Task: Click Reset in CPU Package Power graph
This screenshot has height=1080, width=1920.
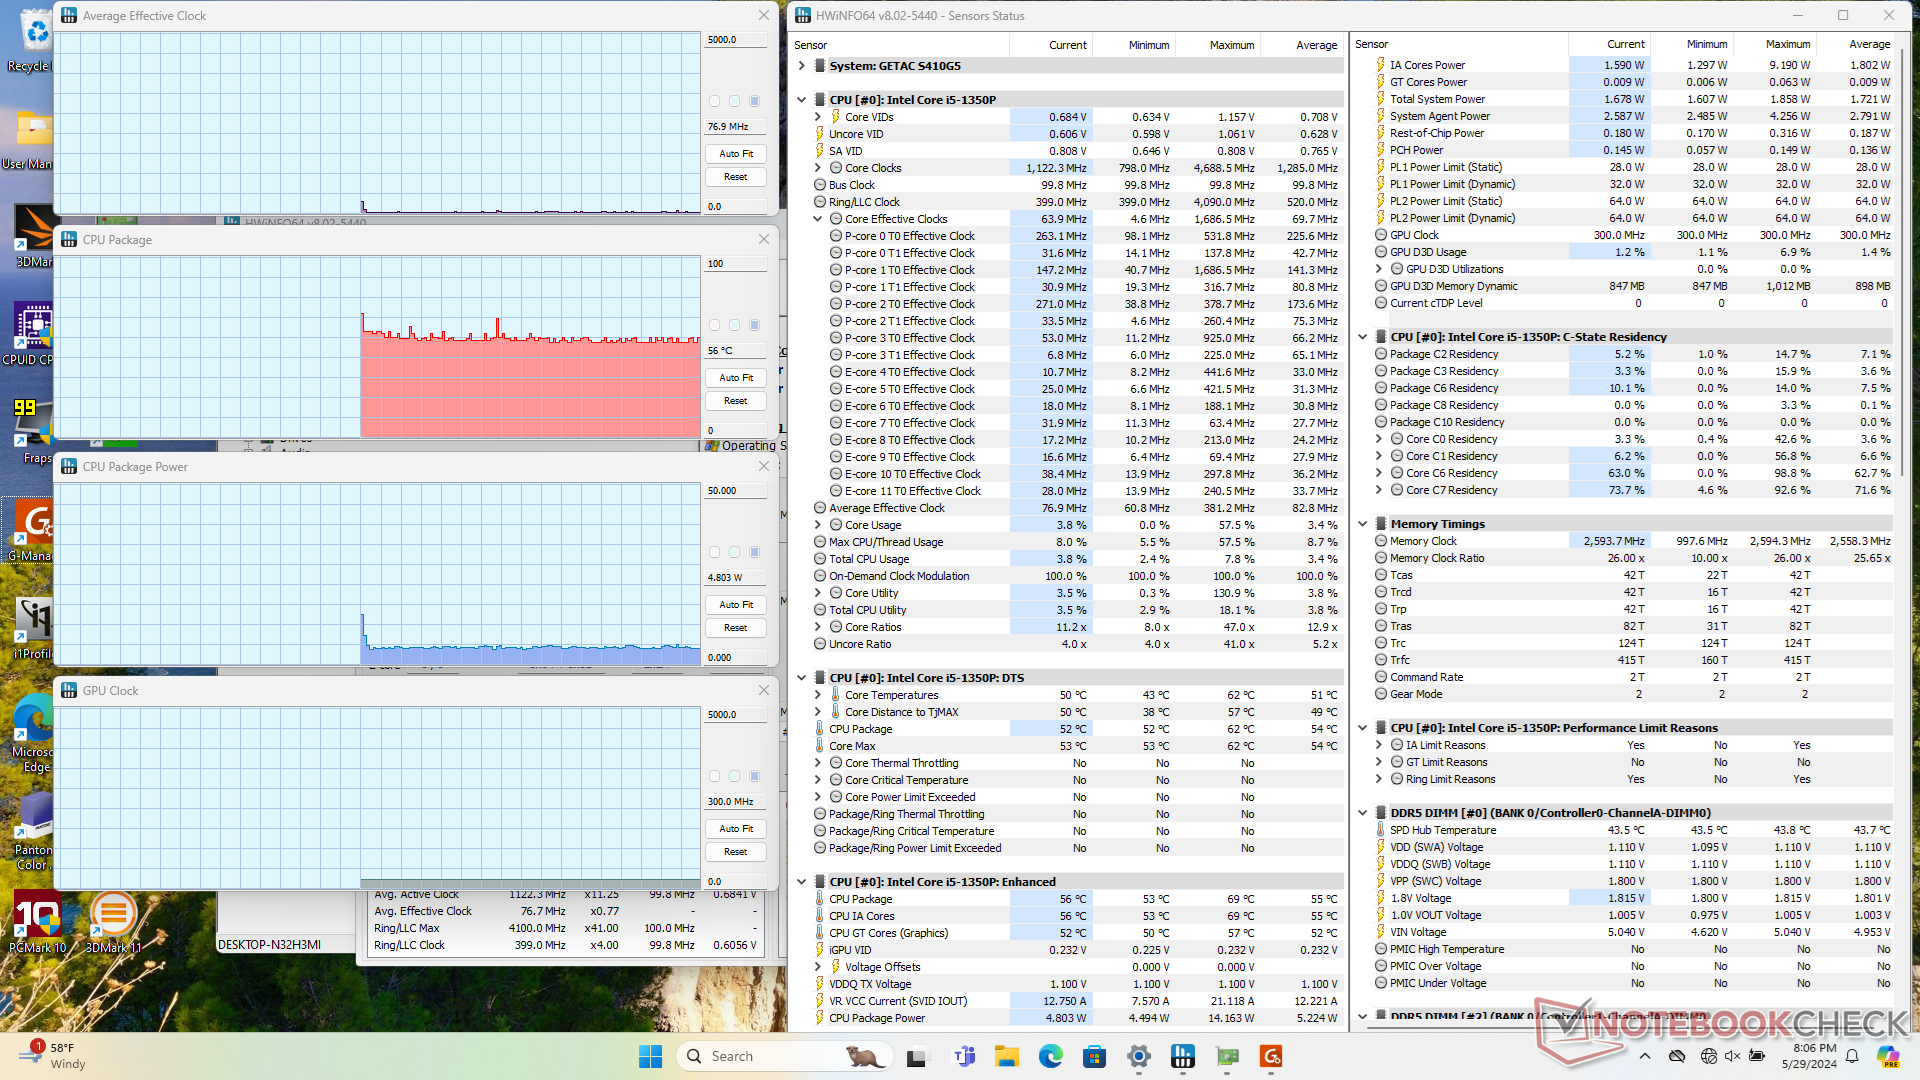Action: tap(736, 628)
